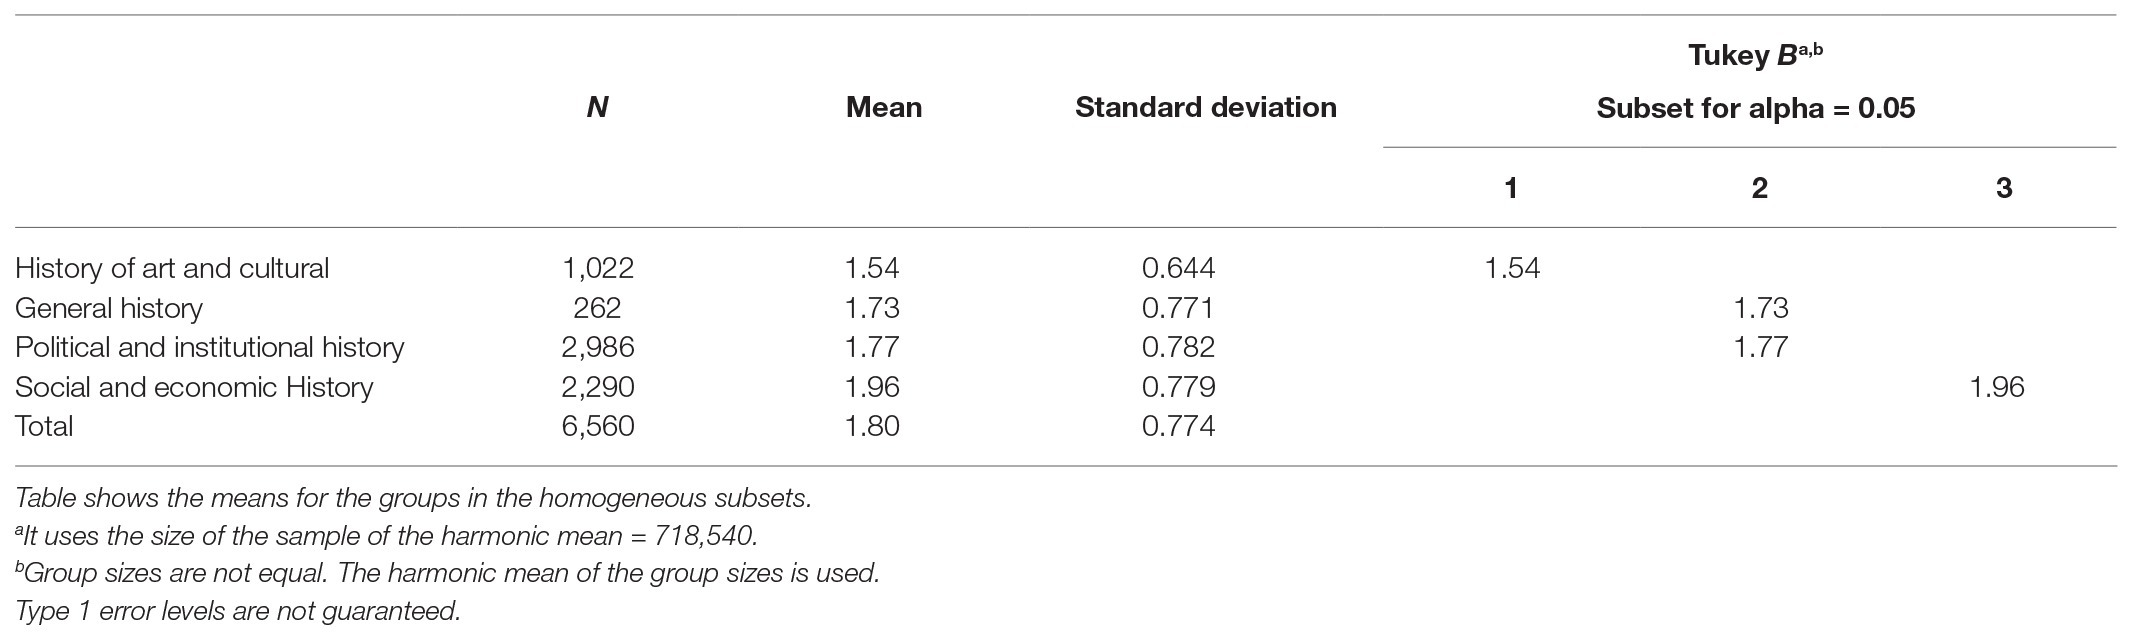Click the 'N' column header
This screenshot has width=2138, height=642.
pos(597,107)
